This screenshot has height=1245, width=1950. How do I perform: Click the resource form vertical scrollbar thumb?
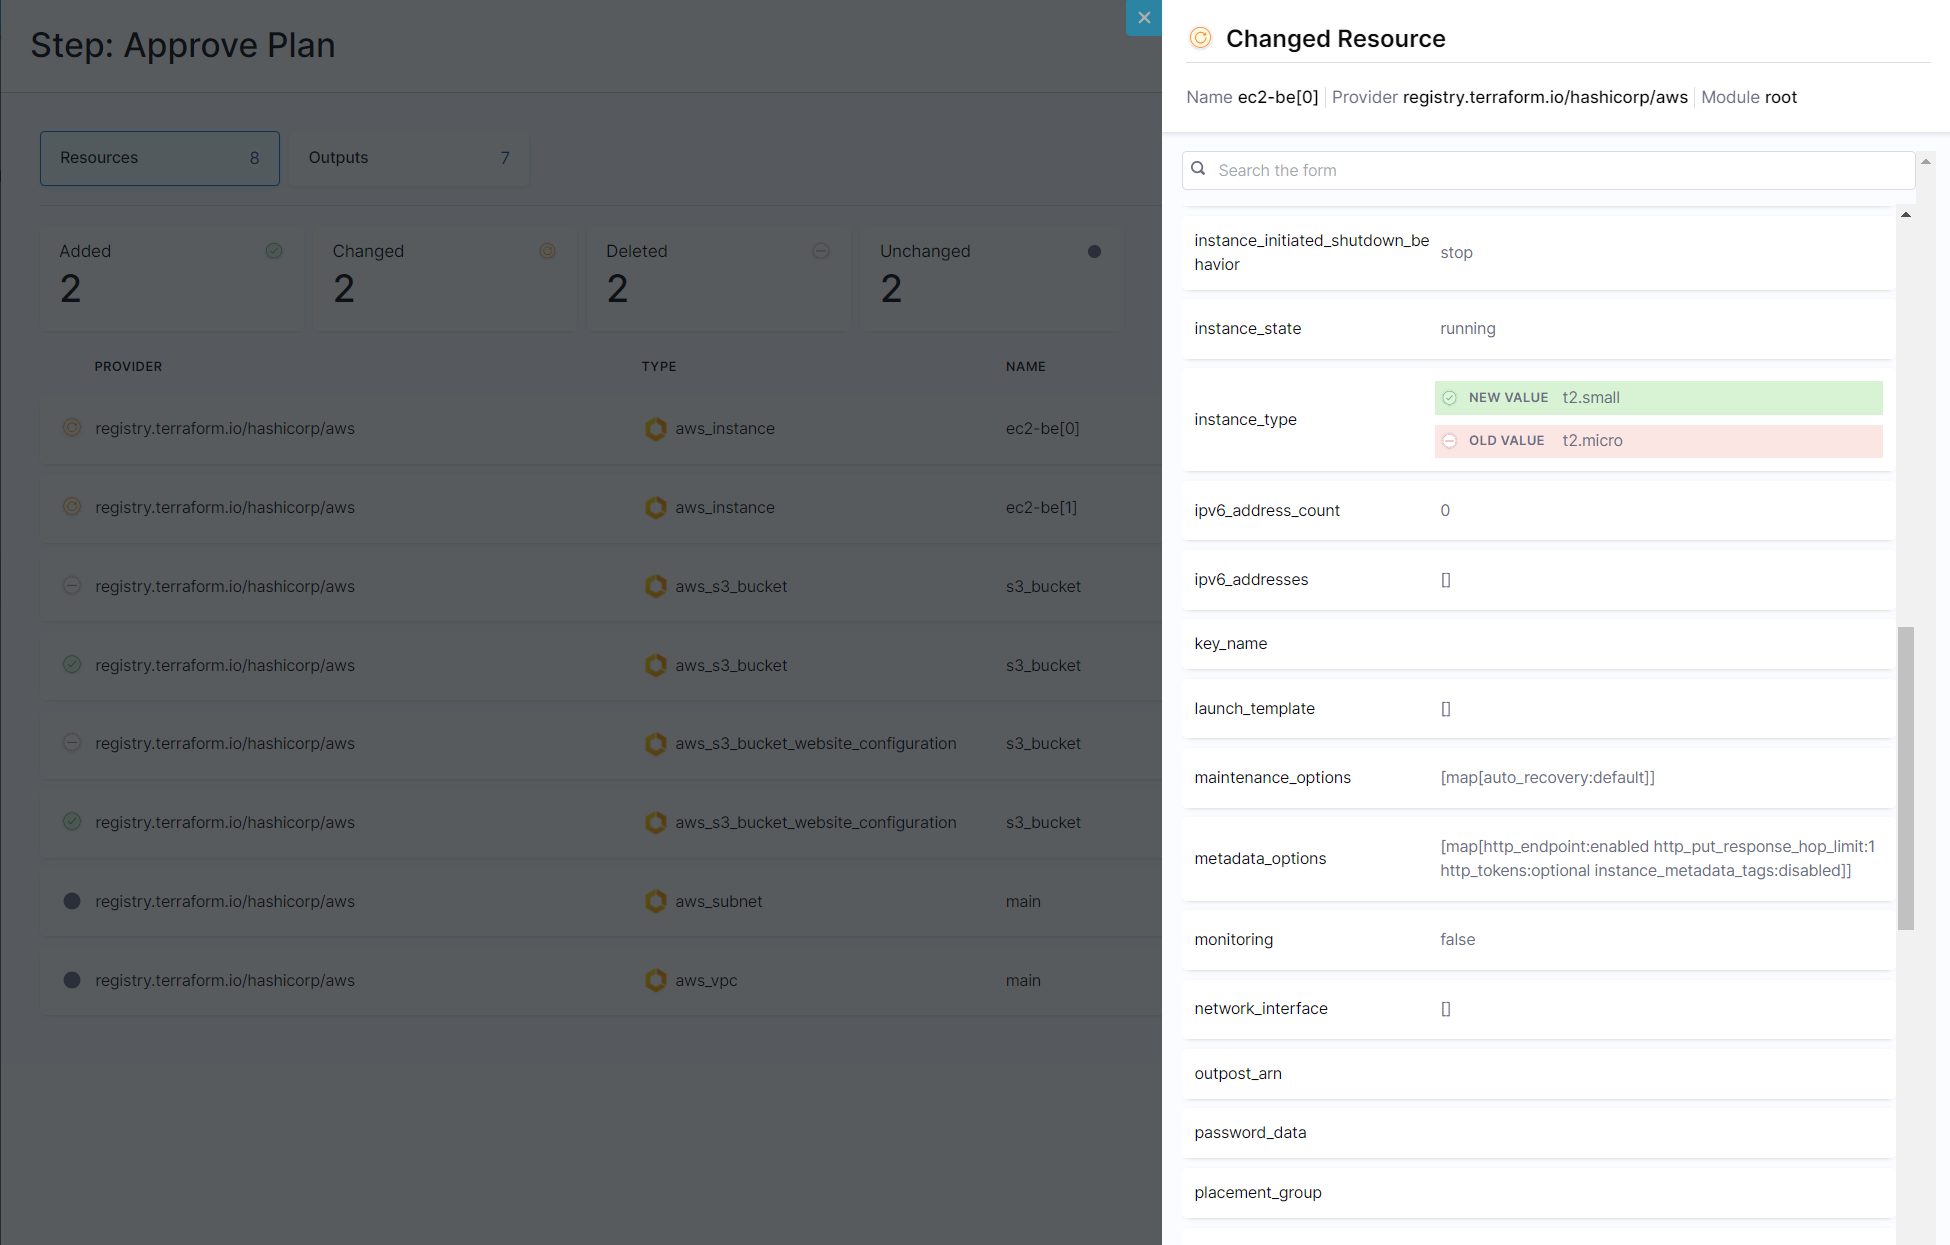click(1906, 778)
